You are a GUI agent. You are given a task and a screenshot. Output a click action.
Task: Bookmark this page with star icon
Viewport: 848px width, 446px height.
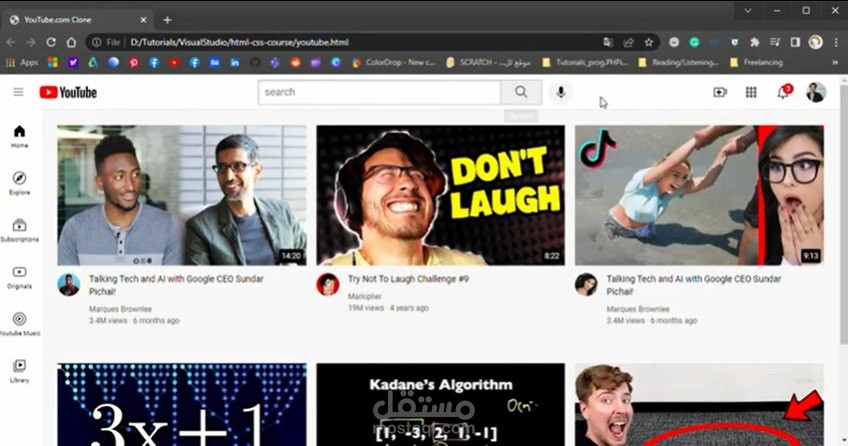click(x=648, y=42)
